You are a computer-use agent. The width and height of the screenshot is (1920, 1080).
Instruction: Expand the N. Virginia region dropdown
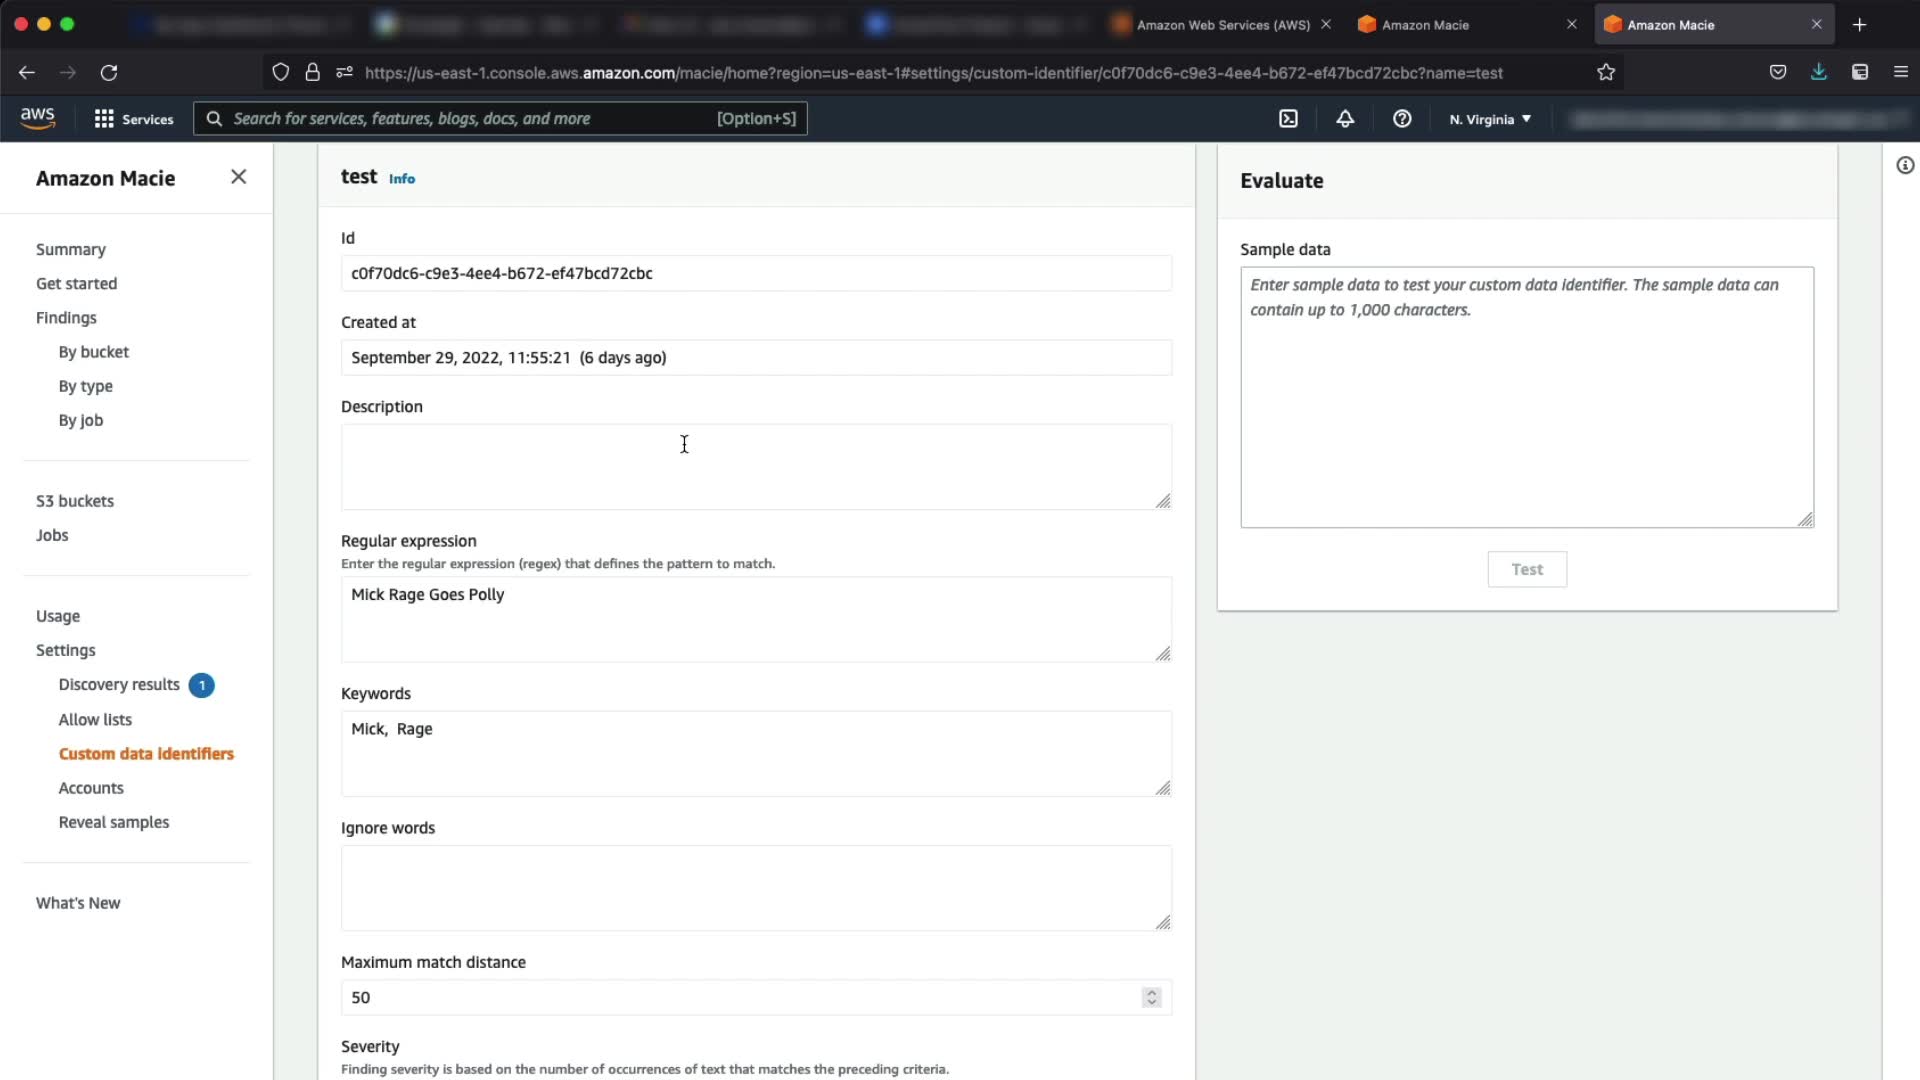[1490, 119]
